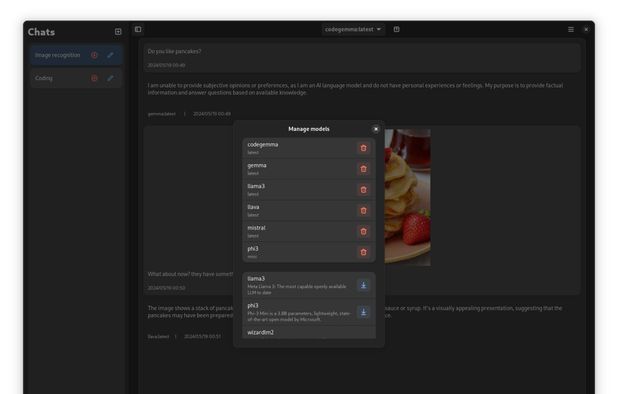The width and height of the screenshot is (618, 394).
Task: Select the Image recognition chat
Action: pos(76,55)
